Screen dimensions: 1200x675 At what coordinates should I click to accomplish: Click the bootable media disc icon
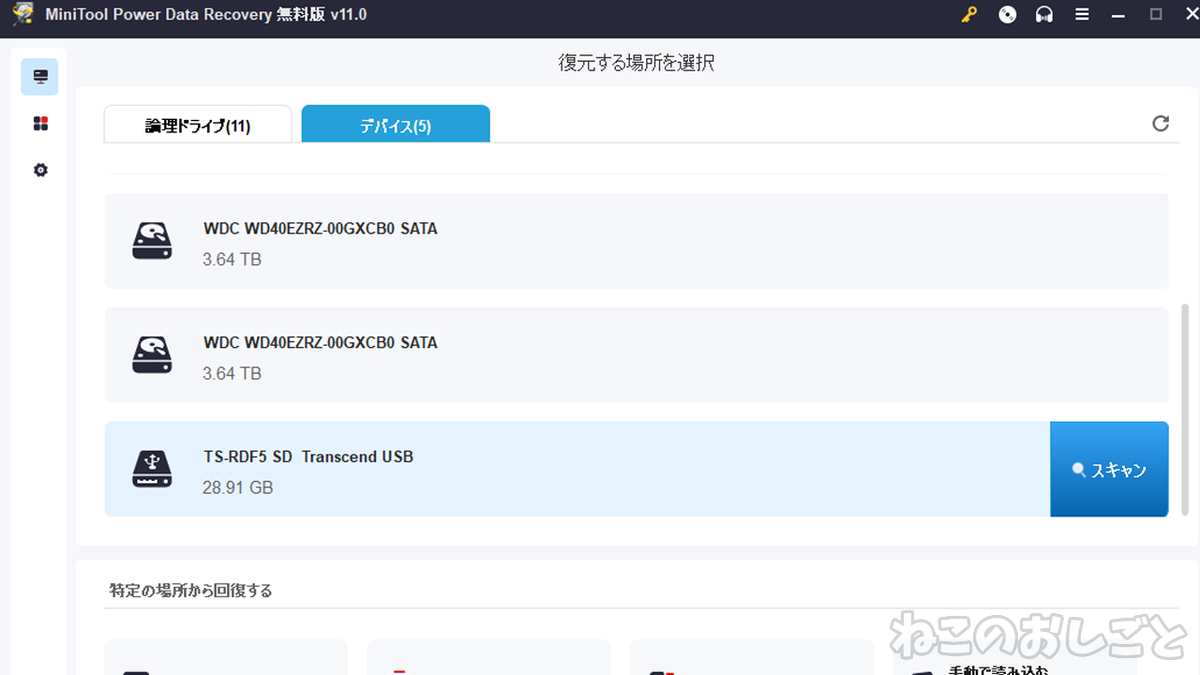(x=1008, y=15)
